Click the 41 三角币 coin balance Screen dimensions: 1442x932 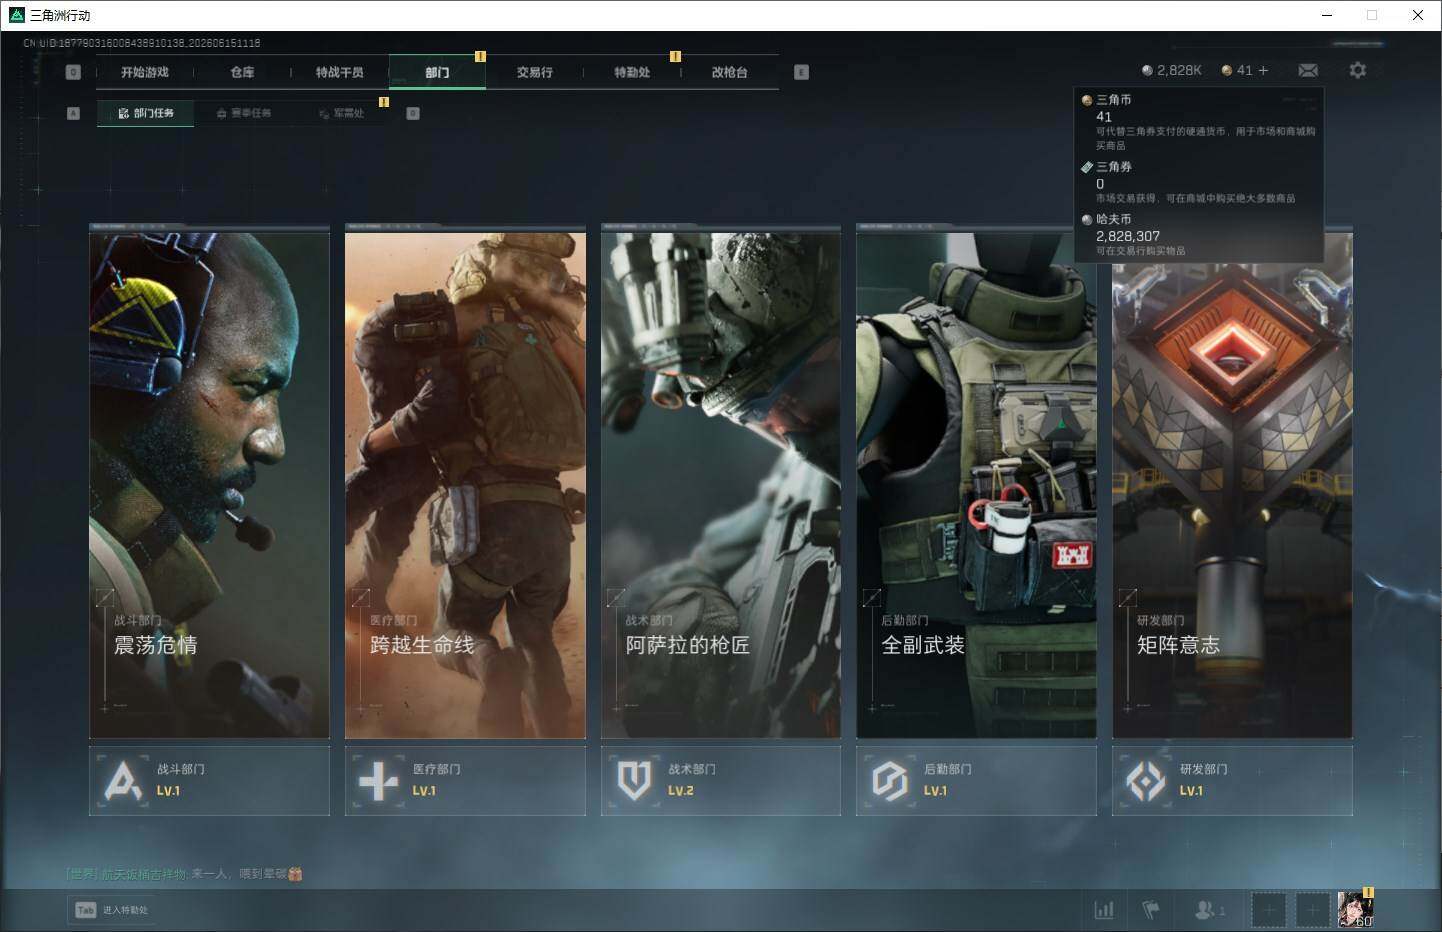tap(1237, 70)
